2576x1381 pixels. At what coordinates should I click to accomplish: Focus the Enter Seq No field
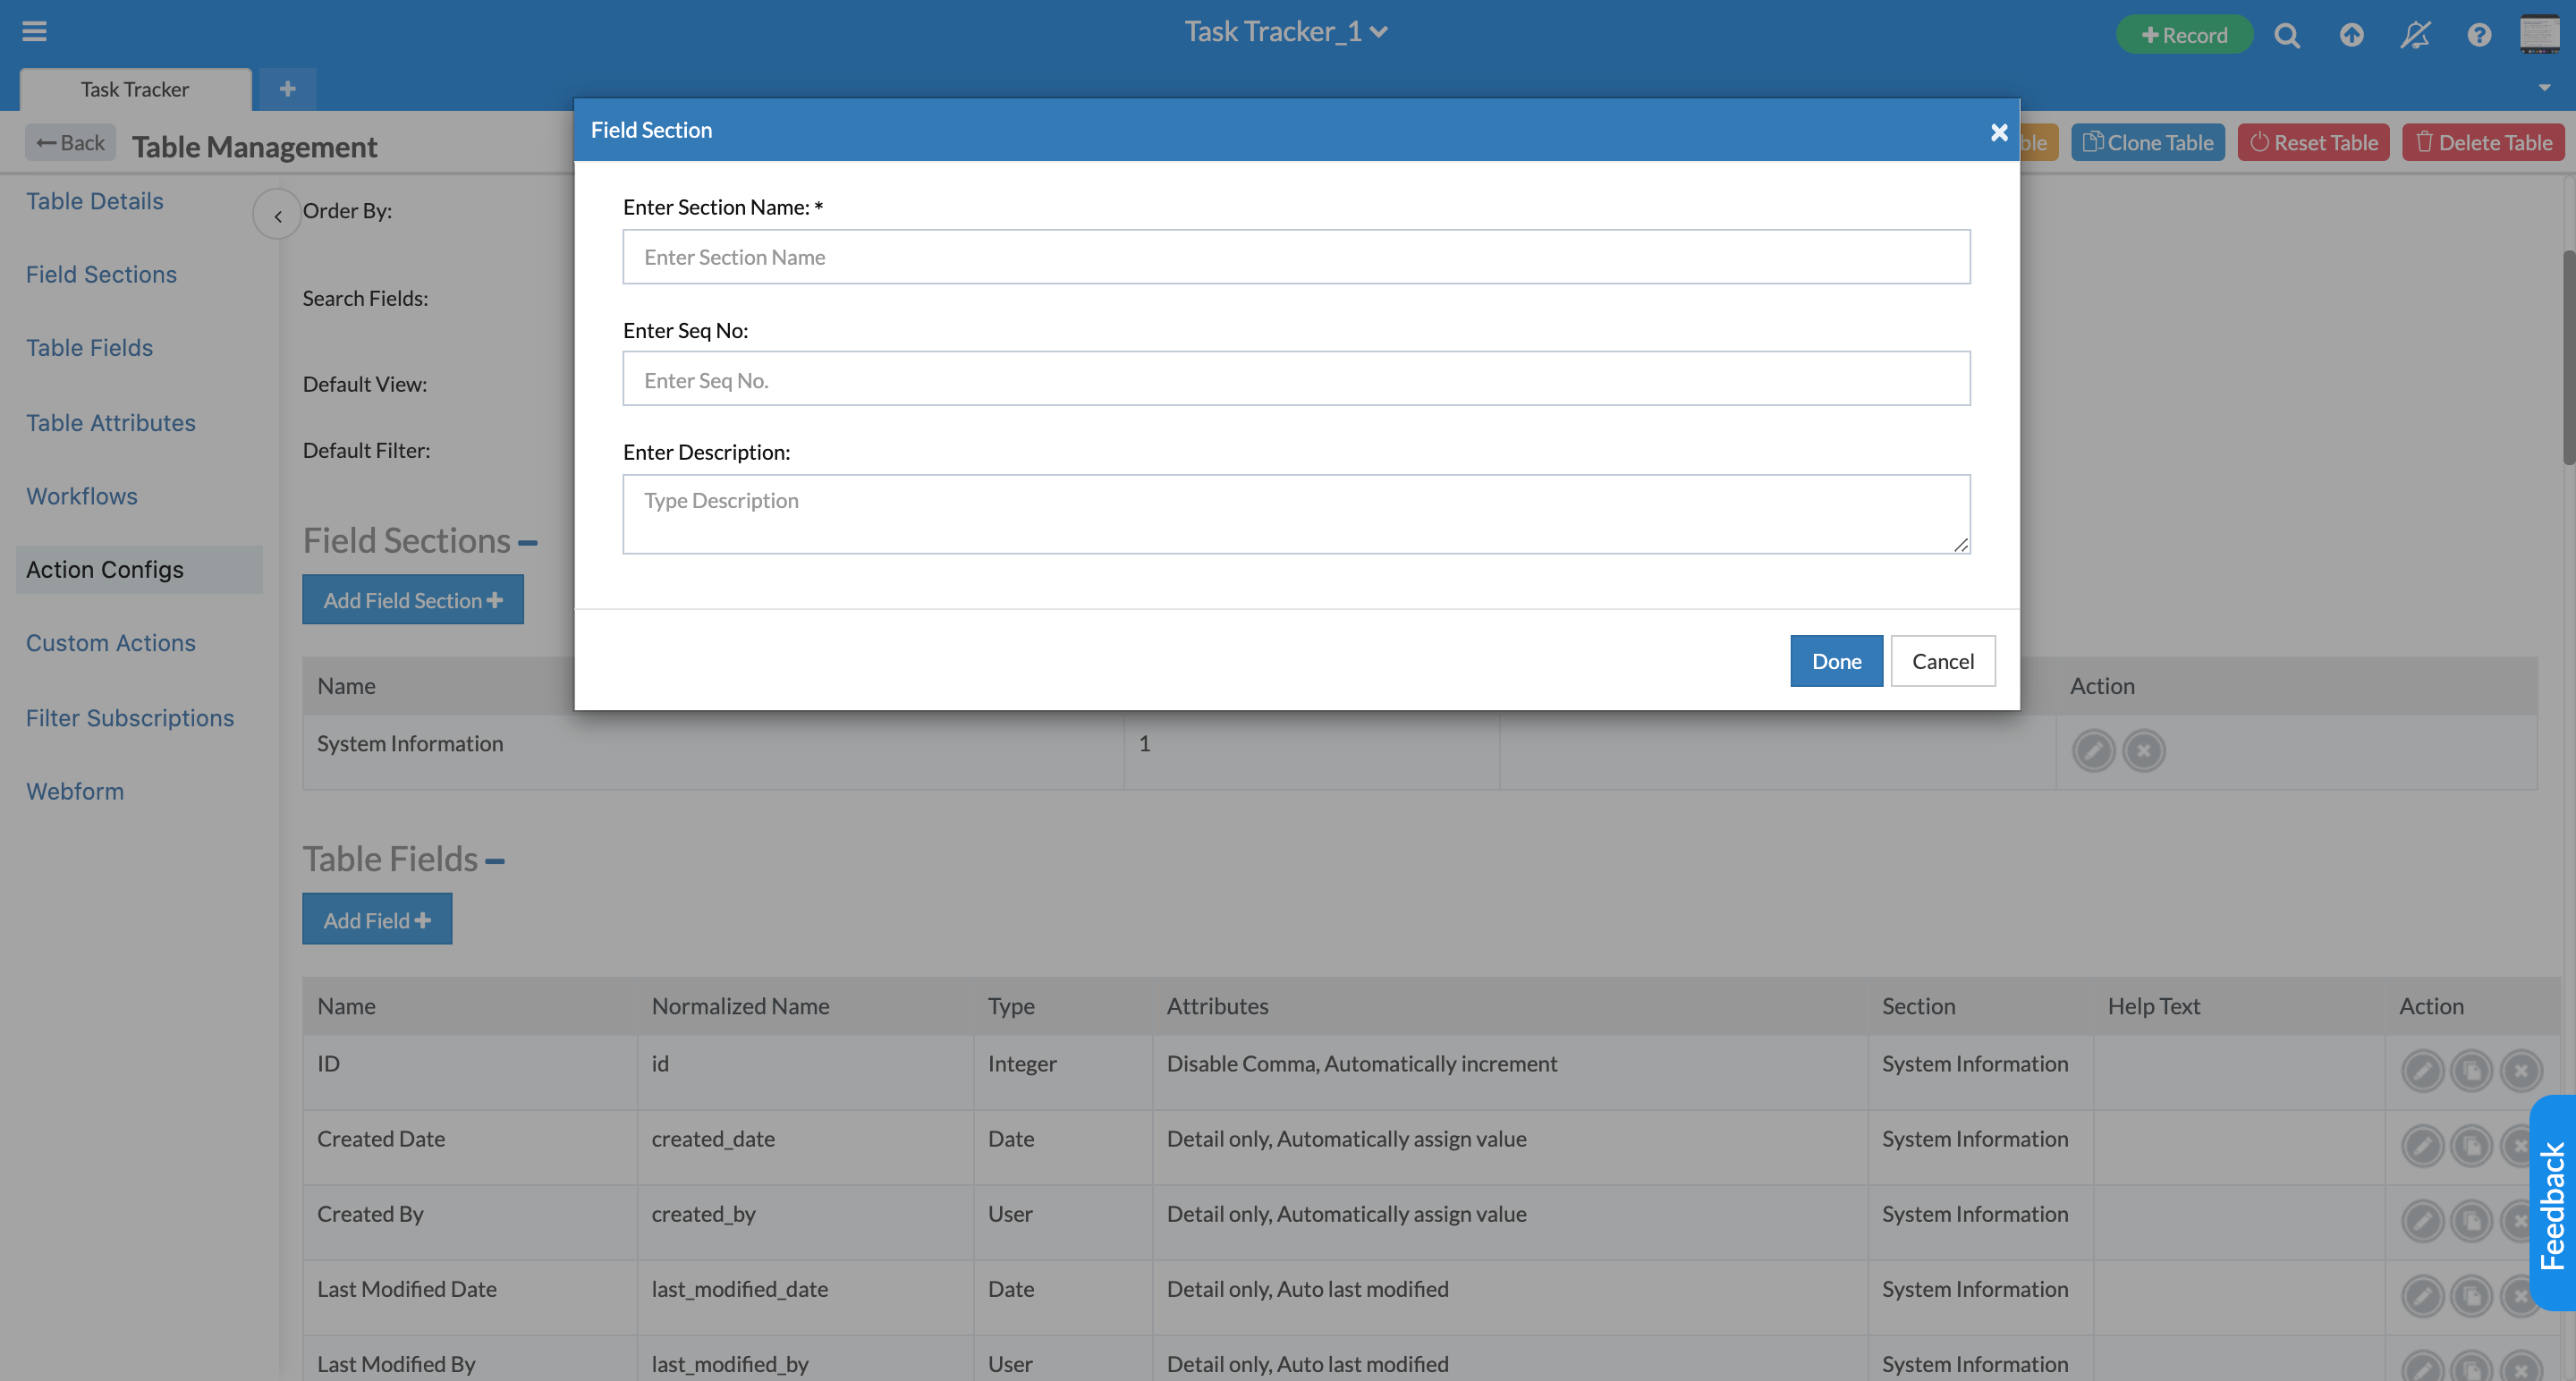click(1296, 379)
